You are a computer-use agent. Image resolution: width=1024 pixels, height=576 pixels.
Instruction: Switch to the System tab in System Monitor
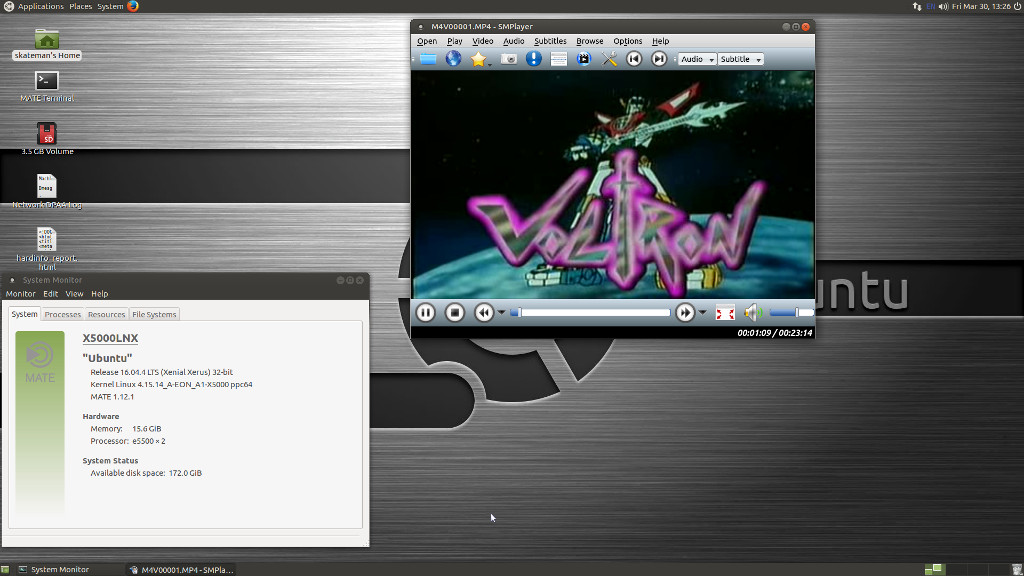(x=25, y=314)
